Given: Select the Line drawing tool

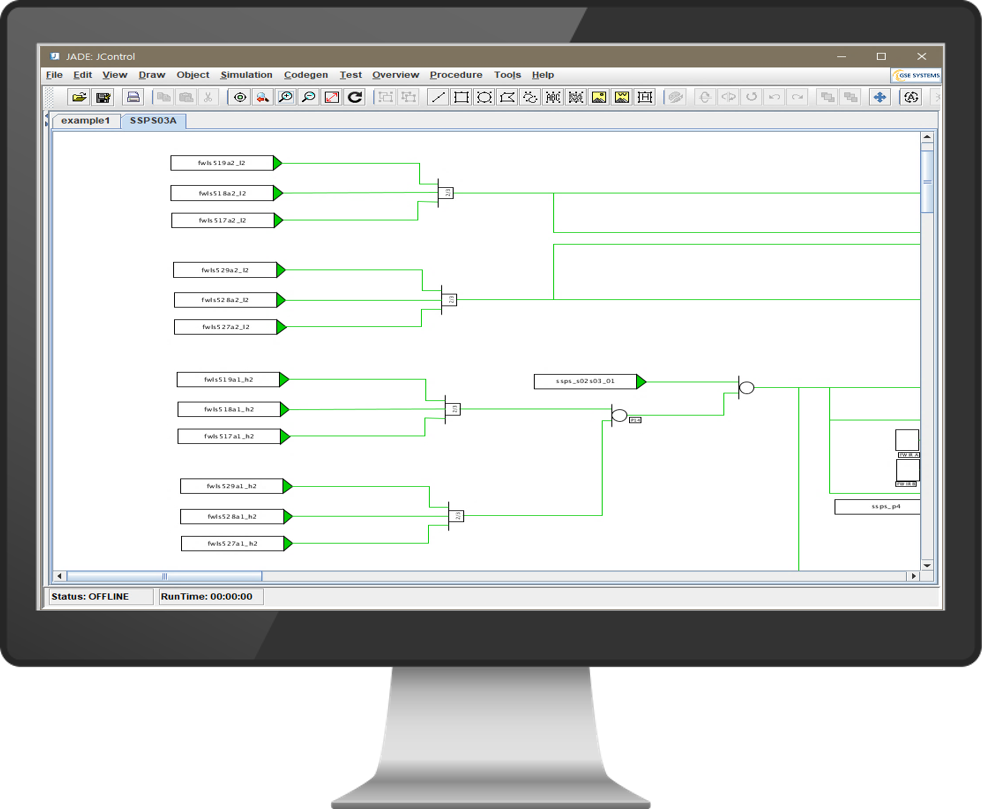Looking at the screenshot, I should pos(438,97).
